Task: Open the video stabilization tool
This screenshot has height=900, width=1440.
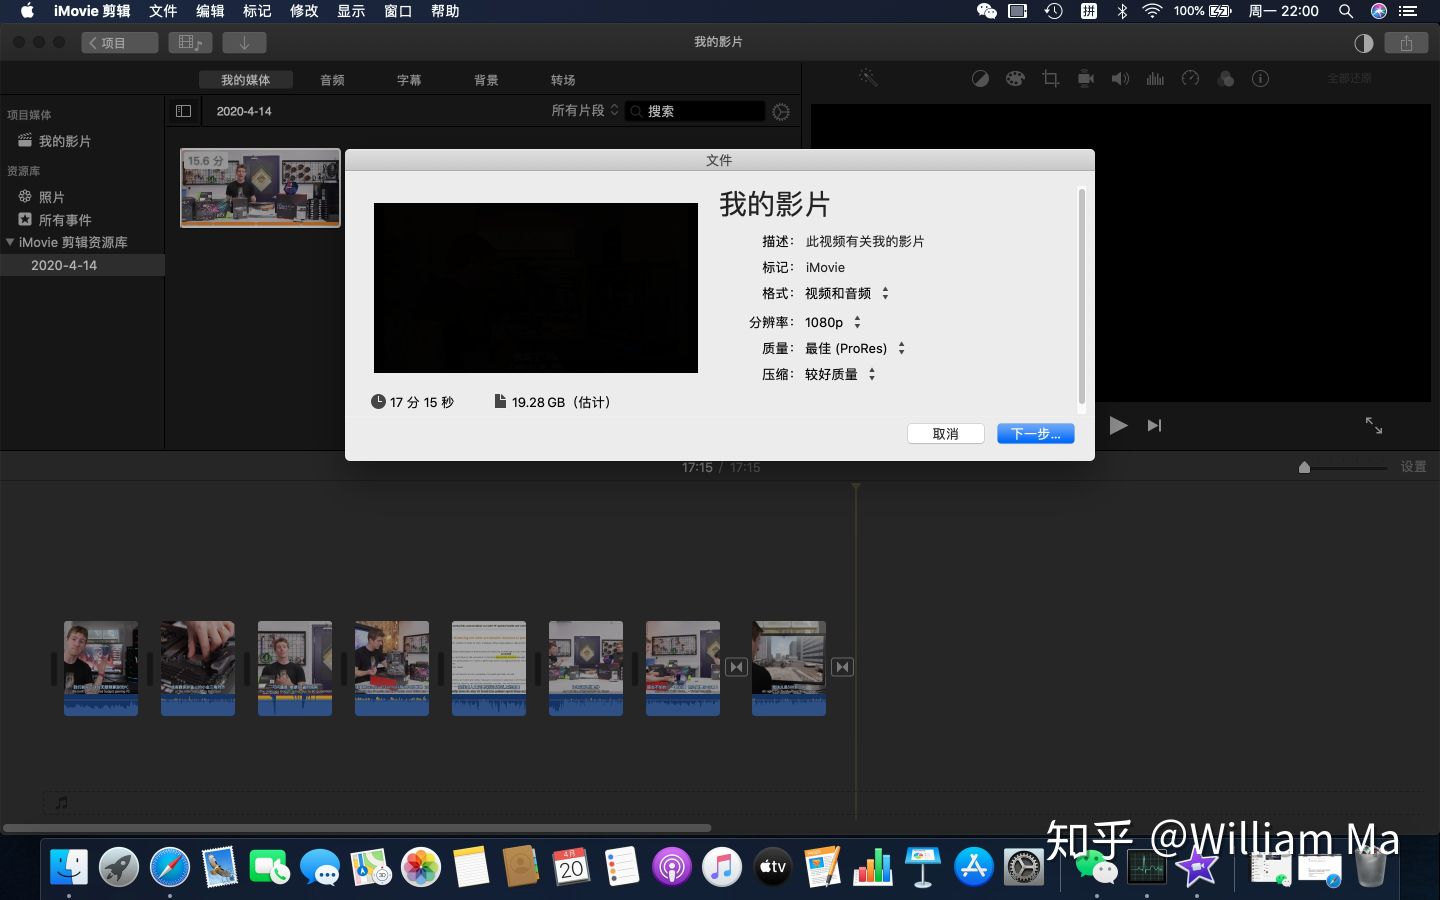Action: coord(1085,78)
